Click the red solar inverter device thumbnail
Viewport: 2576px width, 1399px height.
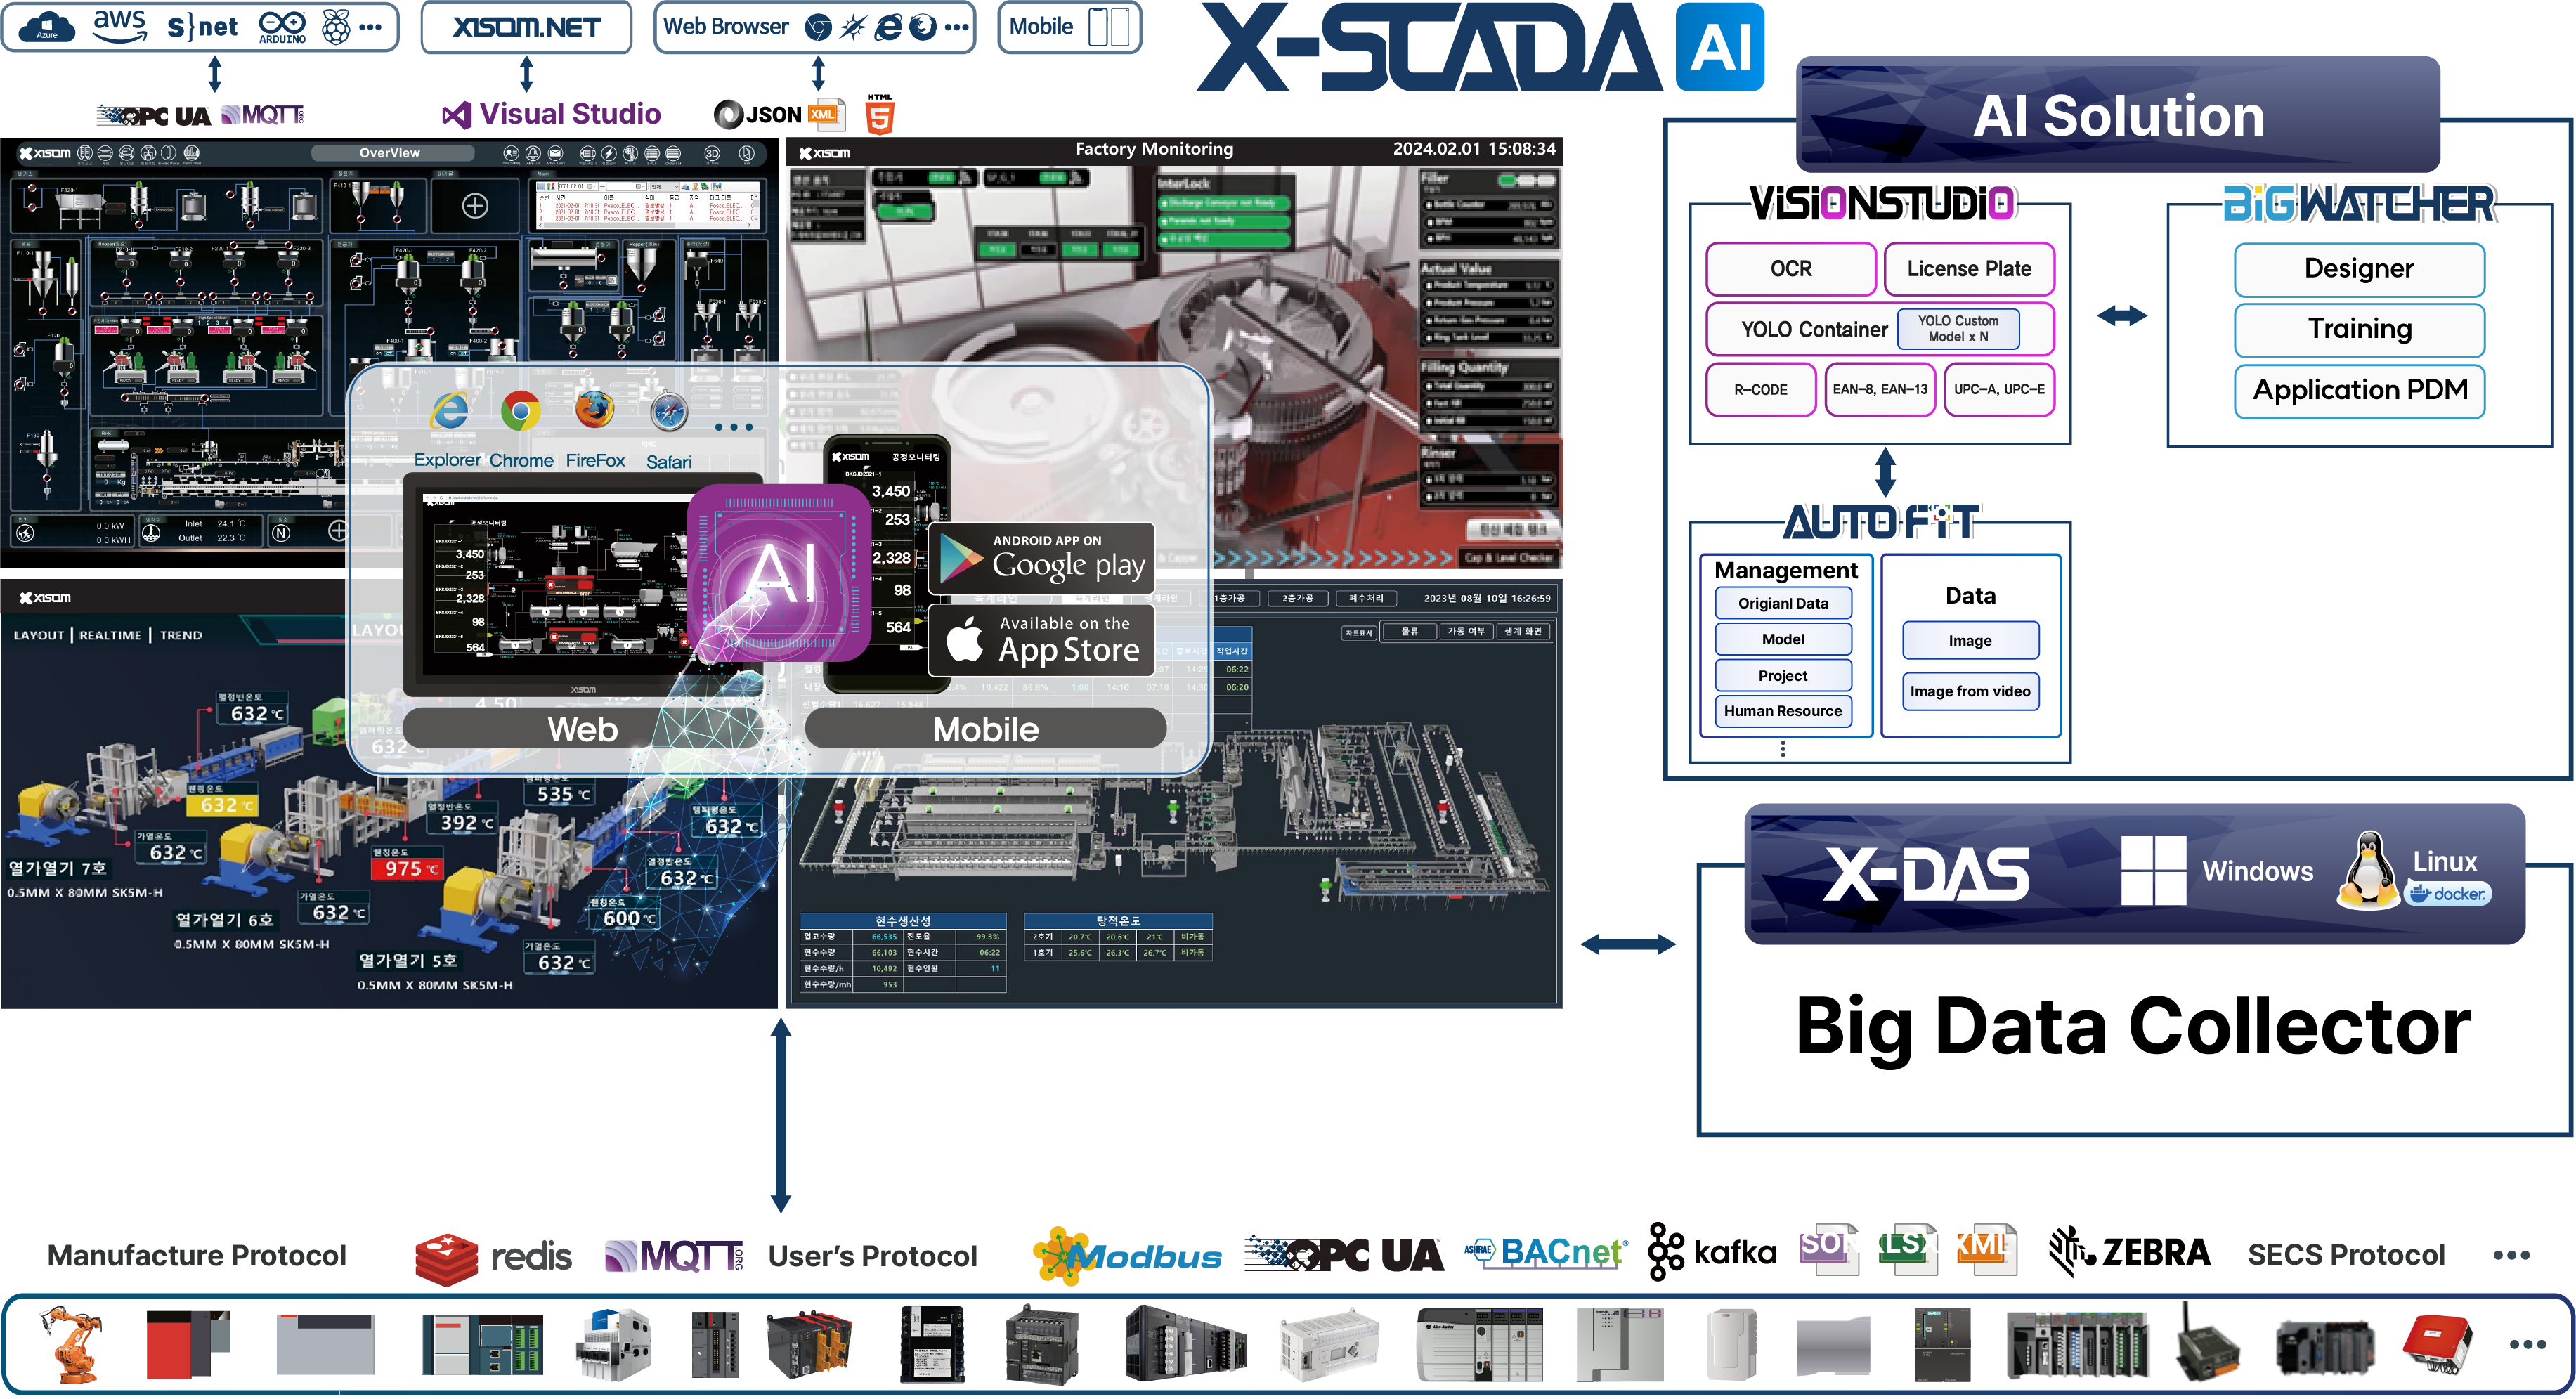(2438, 1346)
